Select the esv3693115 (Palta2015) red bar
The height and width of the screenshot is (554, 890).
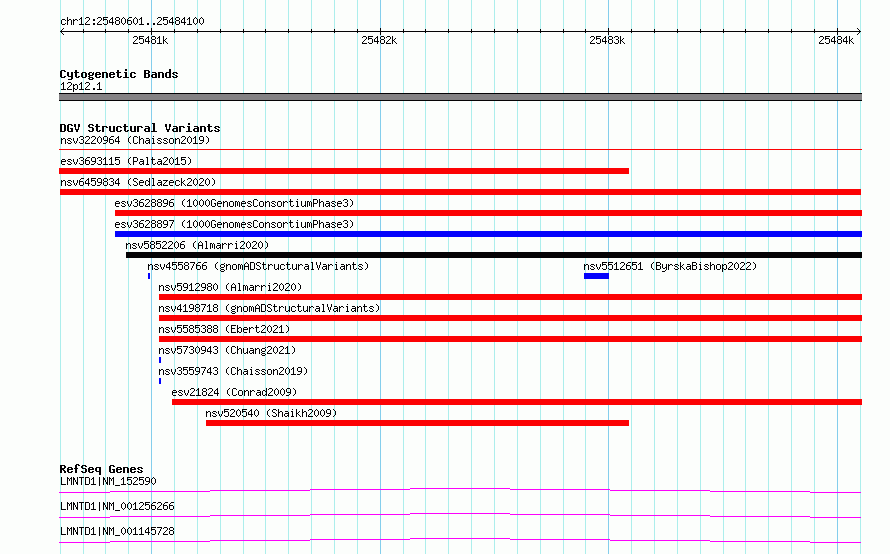click(x=344, y=171)
